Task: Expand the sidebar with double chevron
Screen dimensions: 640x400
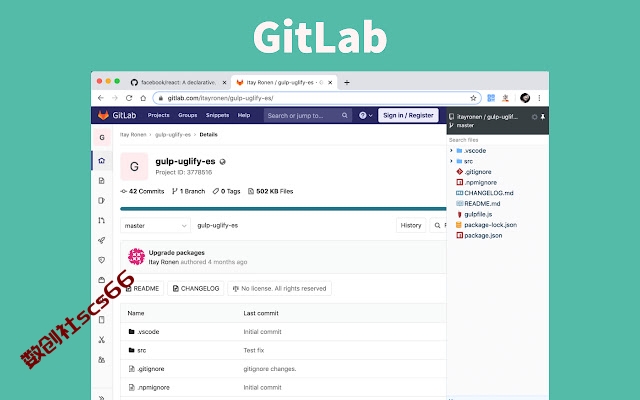Action: (102, 397)
